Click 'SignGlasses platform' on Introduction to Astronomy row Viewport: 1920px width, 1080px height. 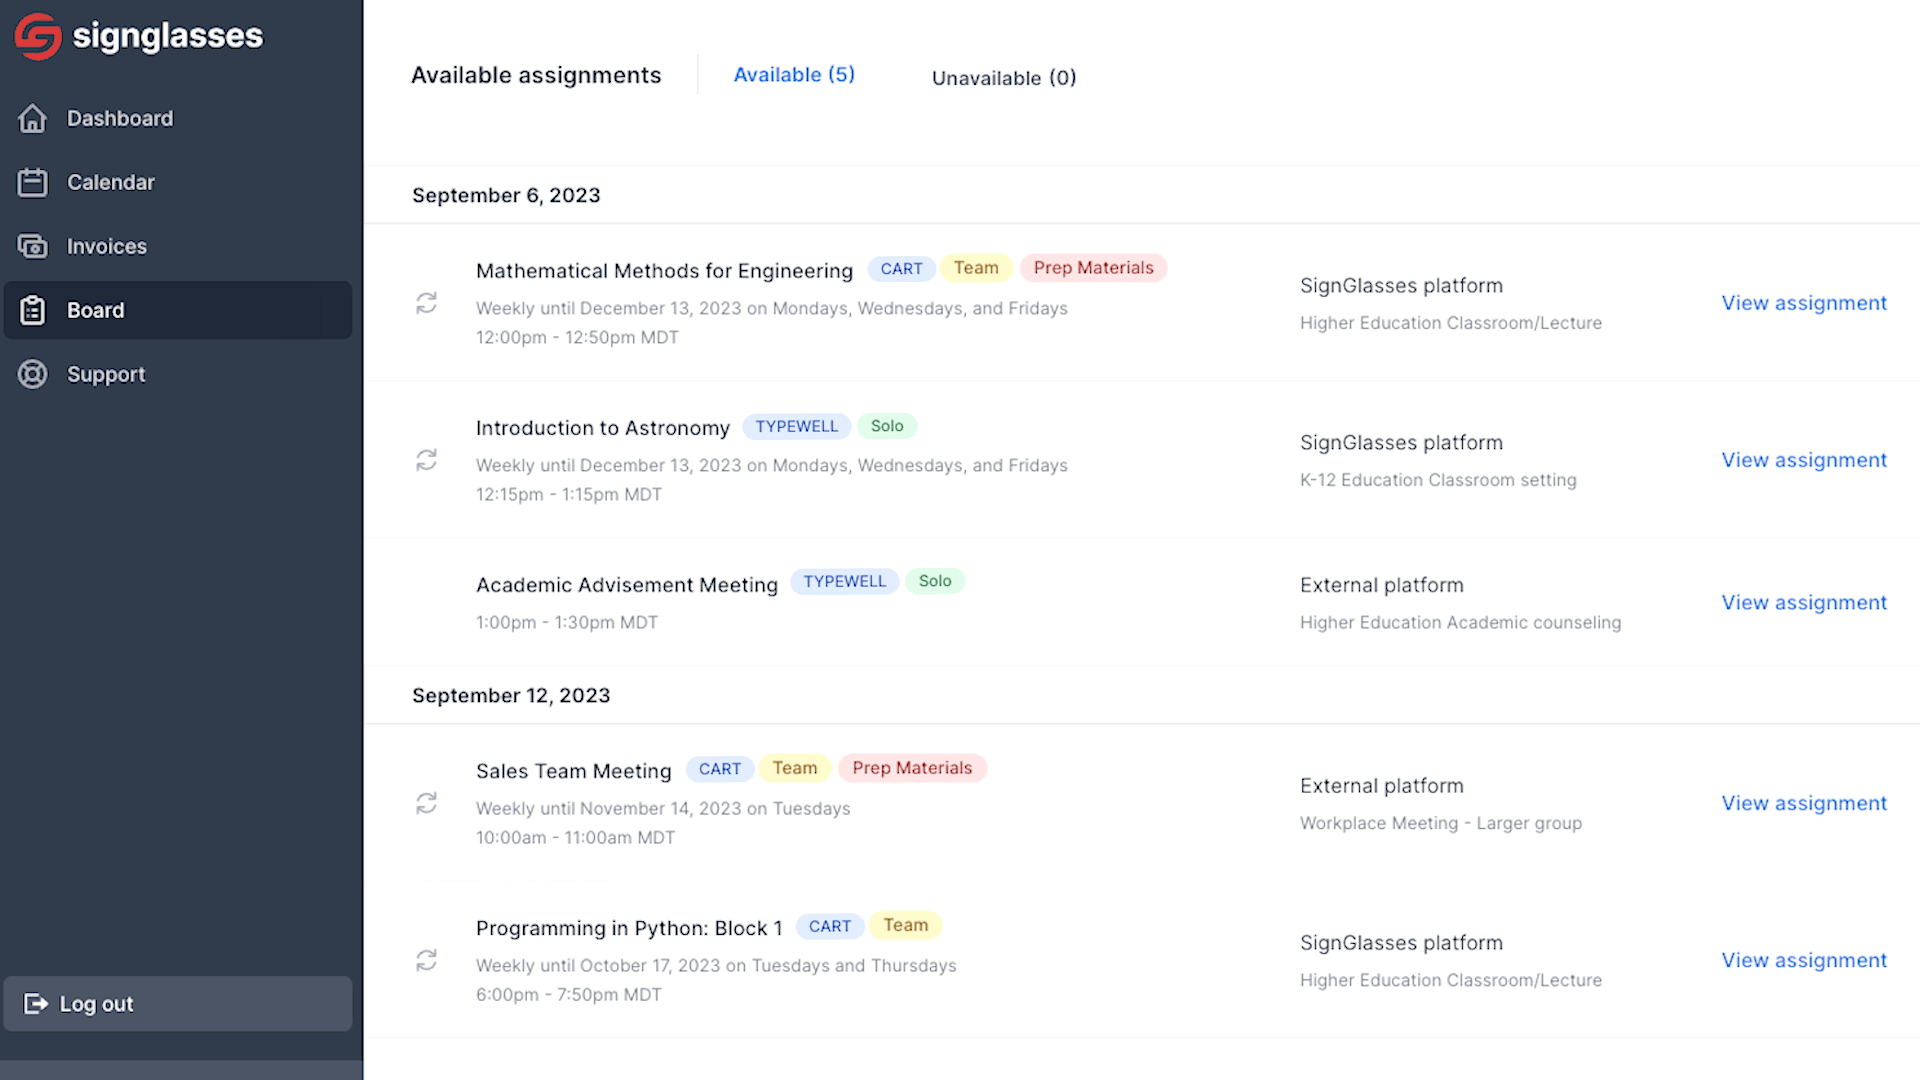[1401, 443]
